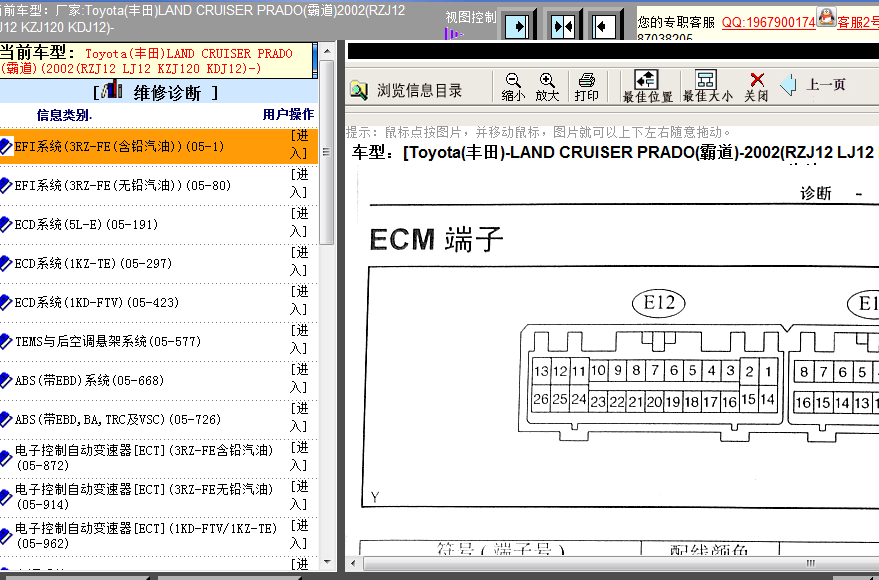Click the 信息类别 column header
The height and width of the screenshot is (580, 879).
click(x=64, y=115)
